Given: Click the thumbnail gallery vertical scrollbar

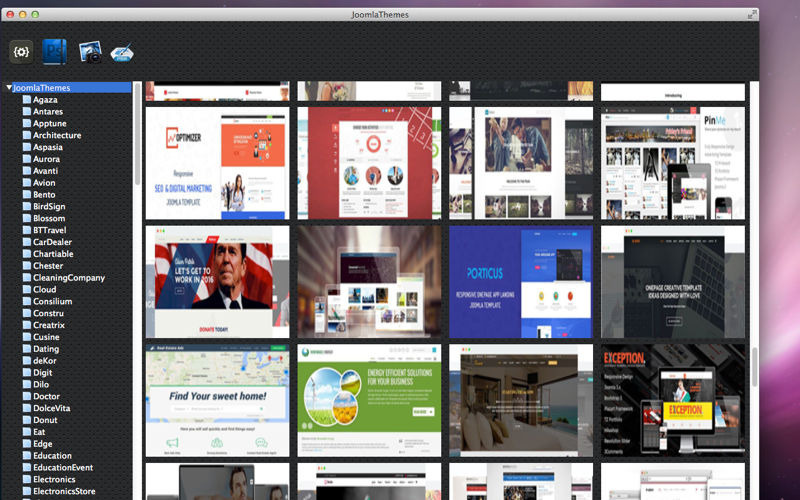Looking at the screenshot, I should click(754, 366).
